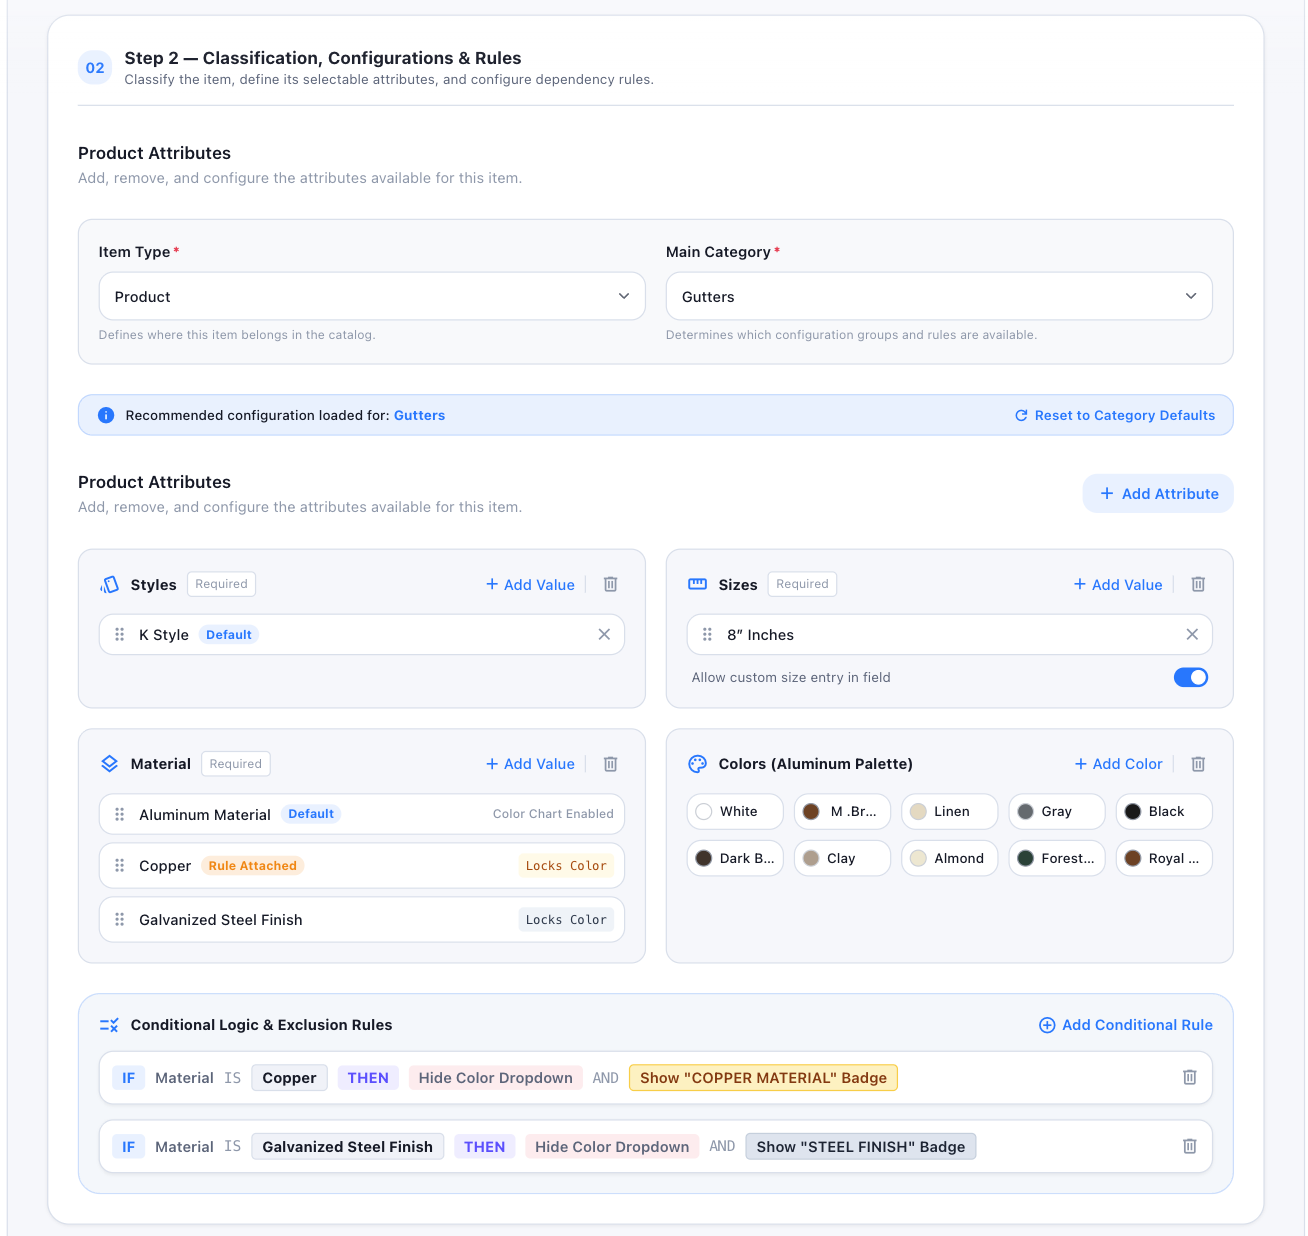Viewport: 1308px width, 1236px height.
Task: Toggle allow custom size entry switch
Action: [1191, 677]
